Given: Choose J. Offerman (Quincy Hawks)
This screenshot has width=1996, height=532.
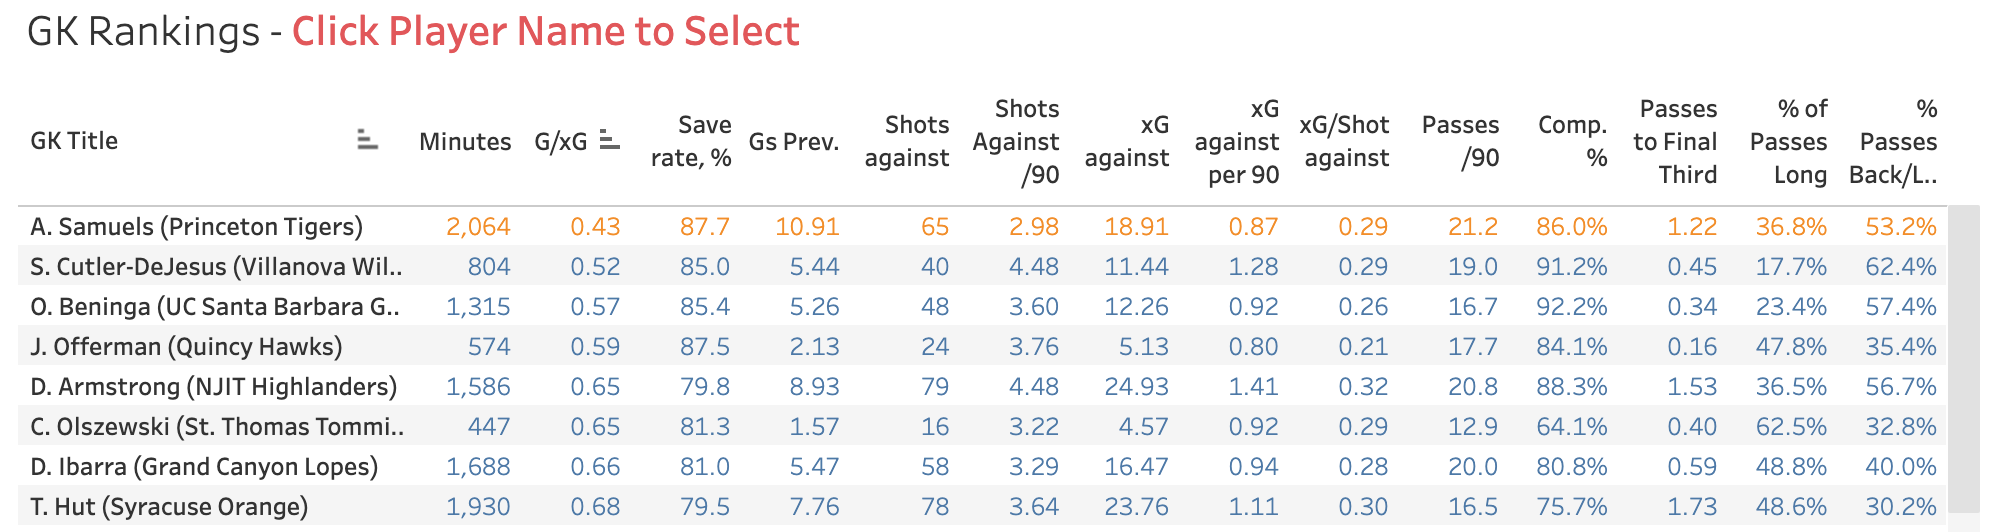Looking at the screenshot, I should [x=186, y=347].
